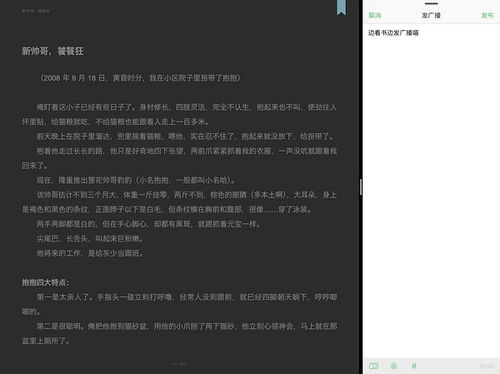This screenshot has width=500, height=374.
Task: Click the paragraph starting with 第一是太亲人了
Action: 179,304
